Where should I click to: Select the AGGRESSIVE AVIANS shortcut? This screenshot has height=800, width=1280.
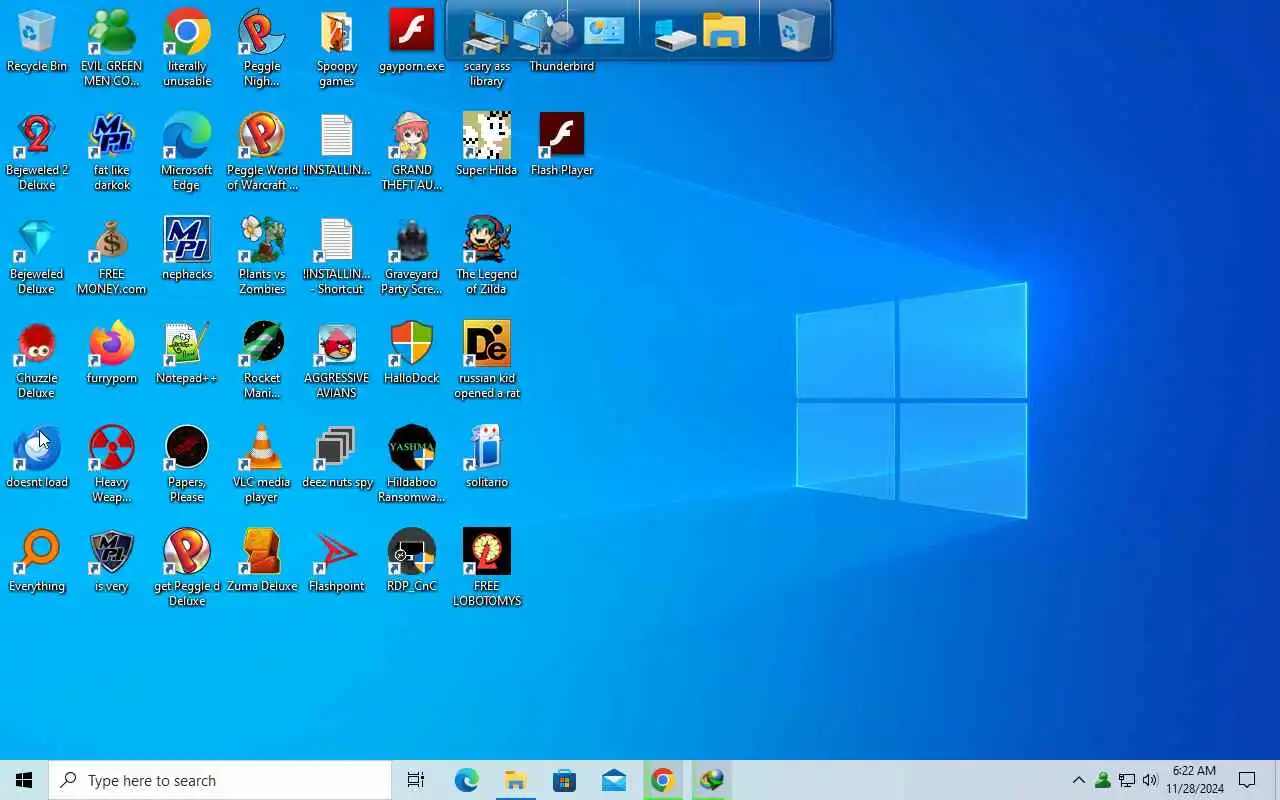337,360
